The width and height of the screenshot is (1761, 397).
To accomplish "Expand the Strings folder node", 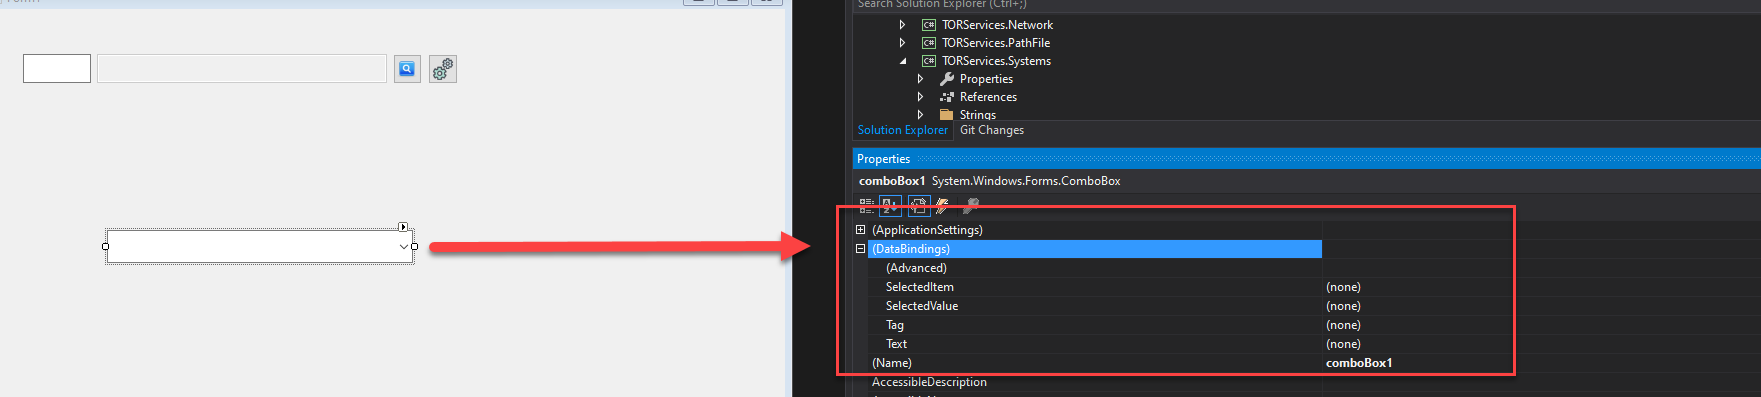I will coord(920,115).
